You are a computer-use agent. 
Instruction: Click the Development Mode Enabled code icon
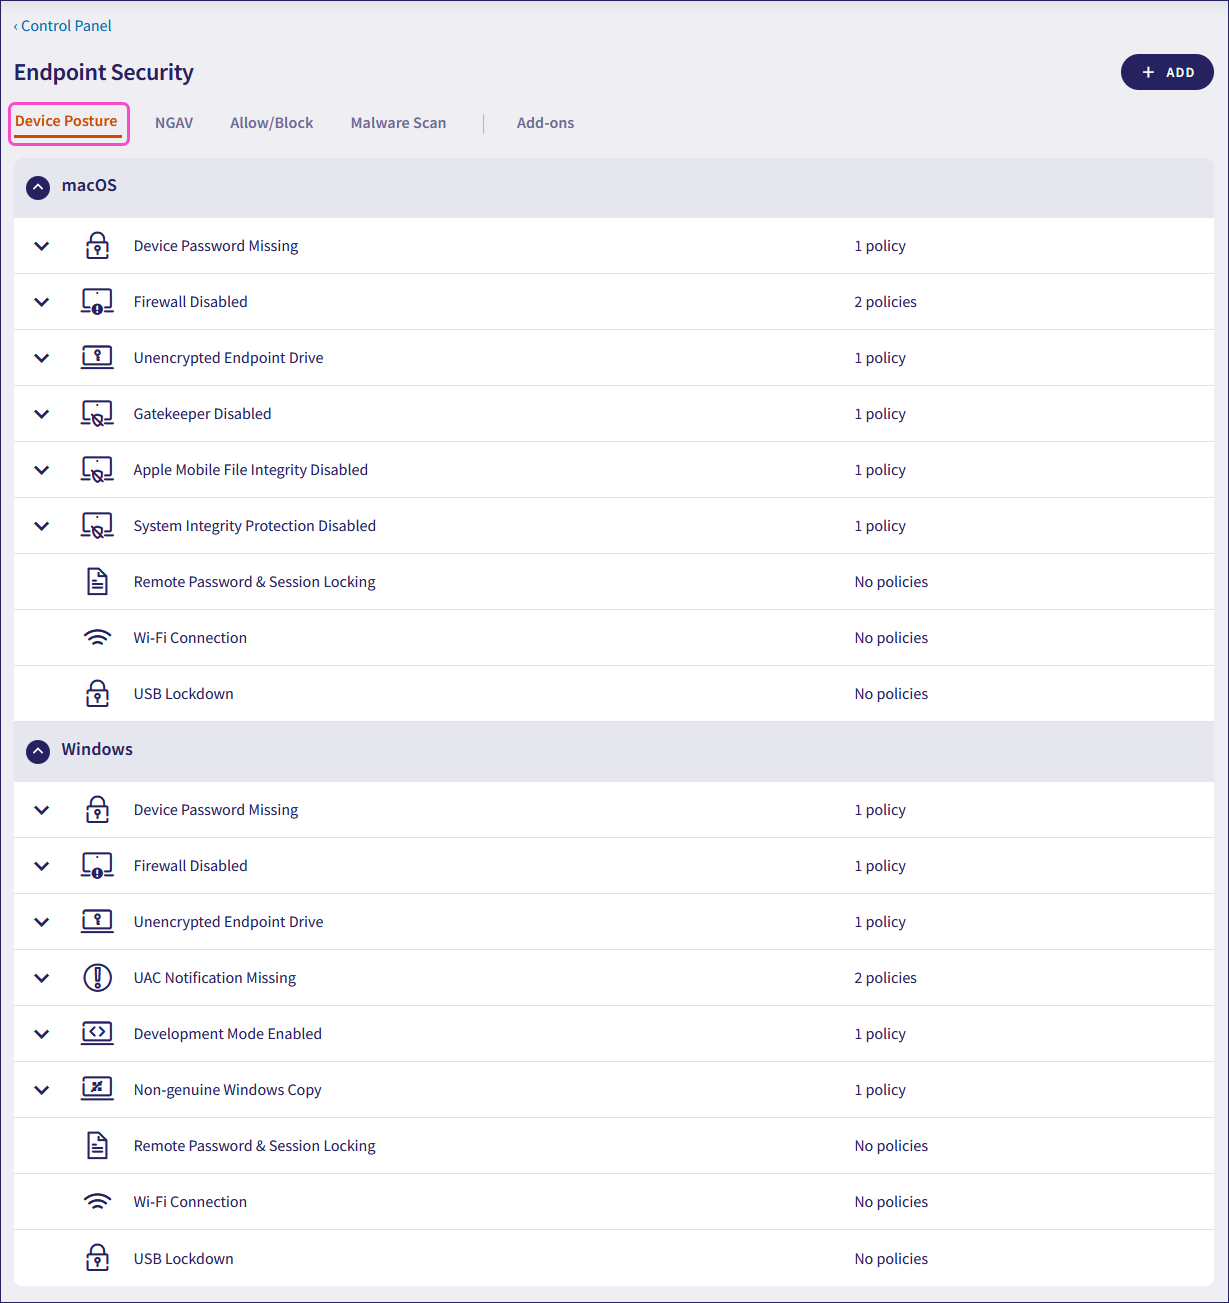coord(97,1033)
